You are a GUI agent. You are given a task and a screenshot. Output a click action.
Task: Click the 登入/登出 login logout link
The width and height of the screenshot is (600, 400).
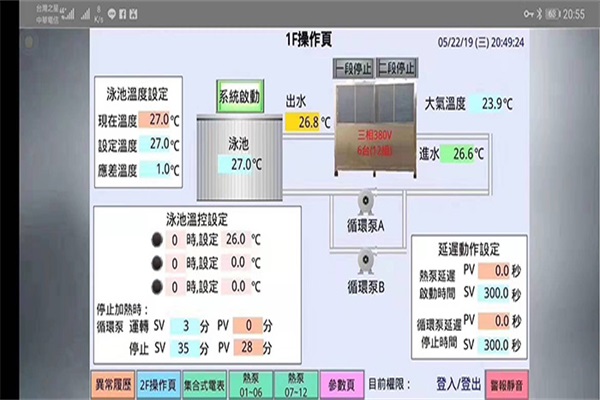[458, 384]
